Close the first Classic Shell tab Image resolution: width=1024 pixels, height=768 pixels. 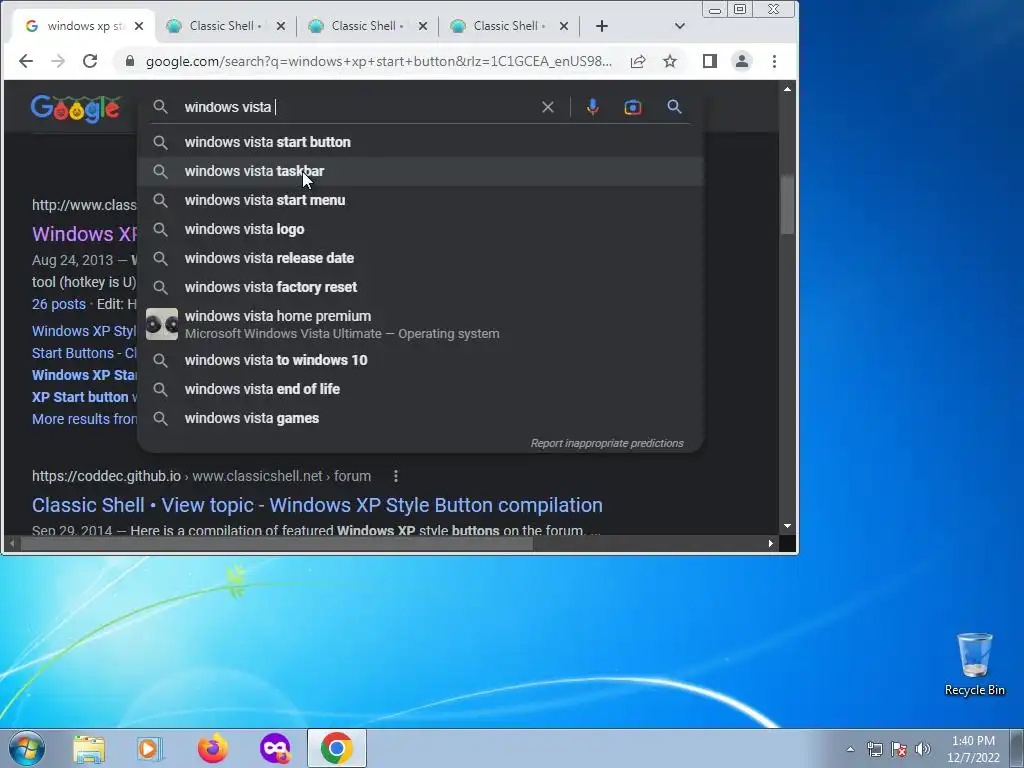click(281, 26)
